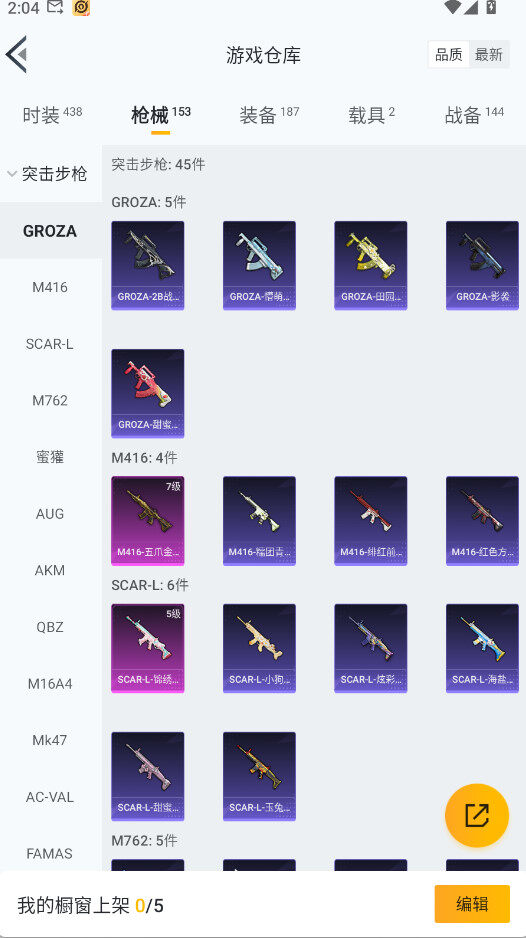Choose 蜜獾 in the weapon sidebar
Viewport: 526px width, 938px height.
pyautogui.click(x=50, y=457)
